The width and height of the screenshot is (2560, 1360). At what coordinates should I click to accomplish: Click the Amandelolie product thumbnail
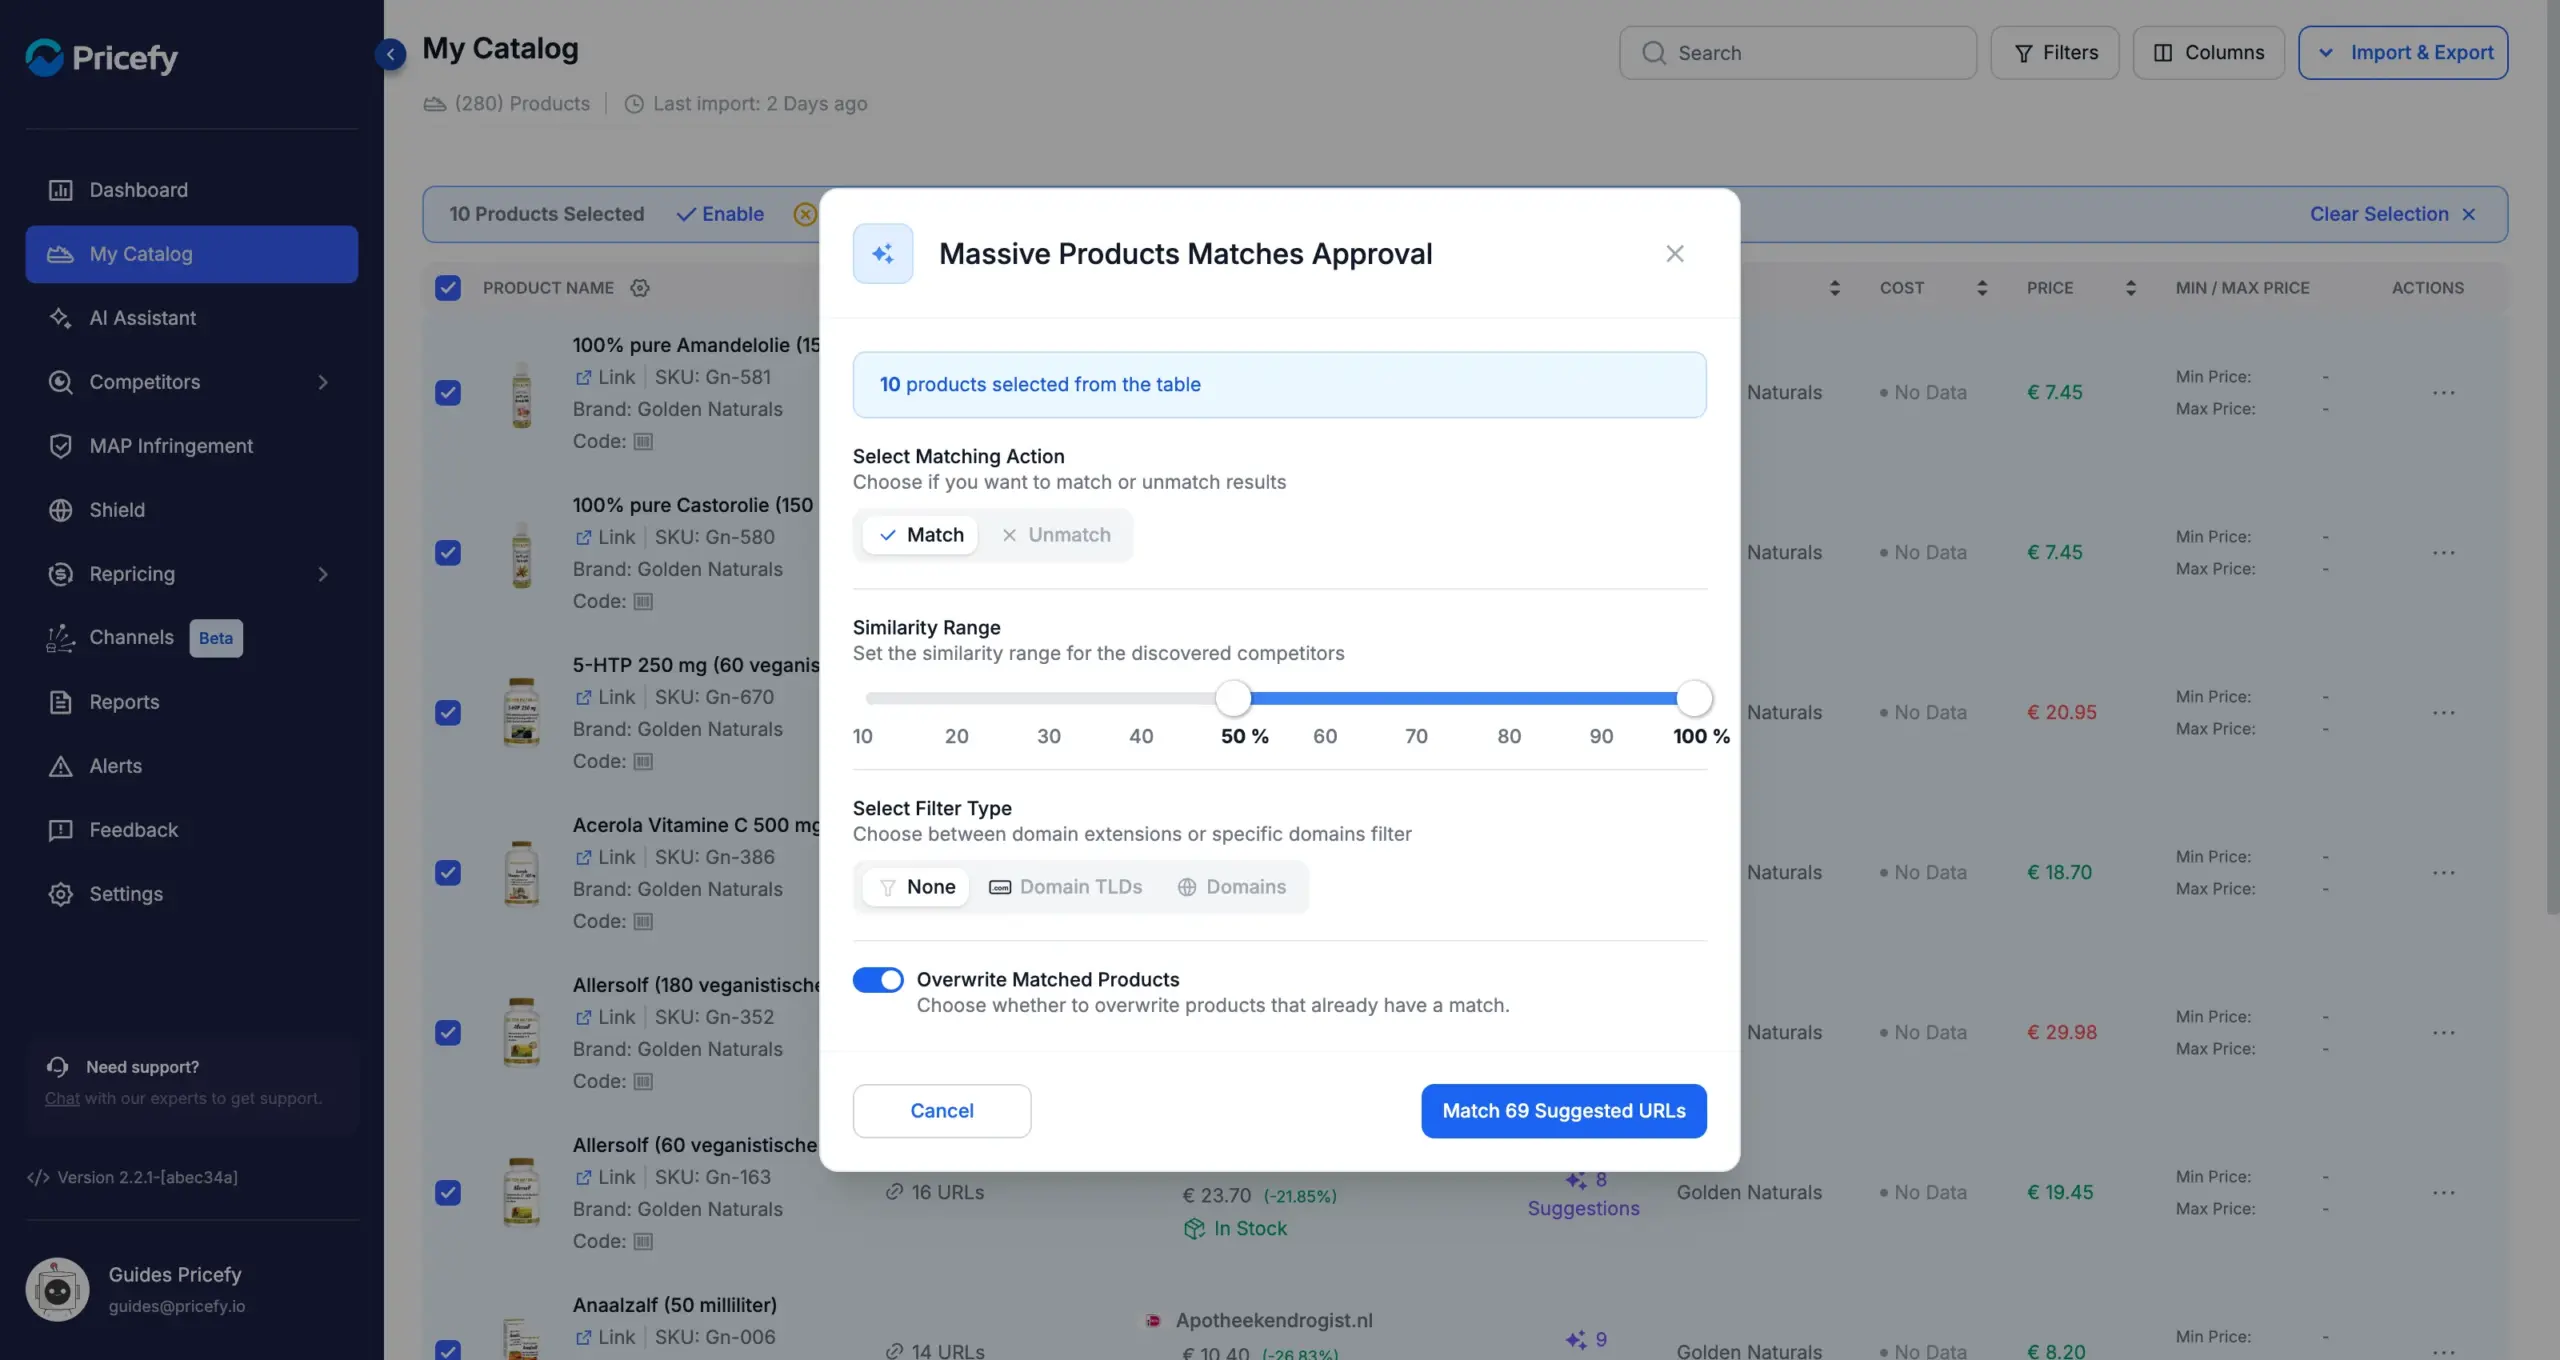pos(521,394)
